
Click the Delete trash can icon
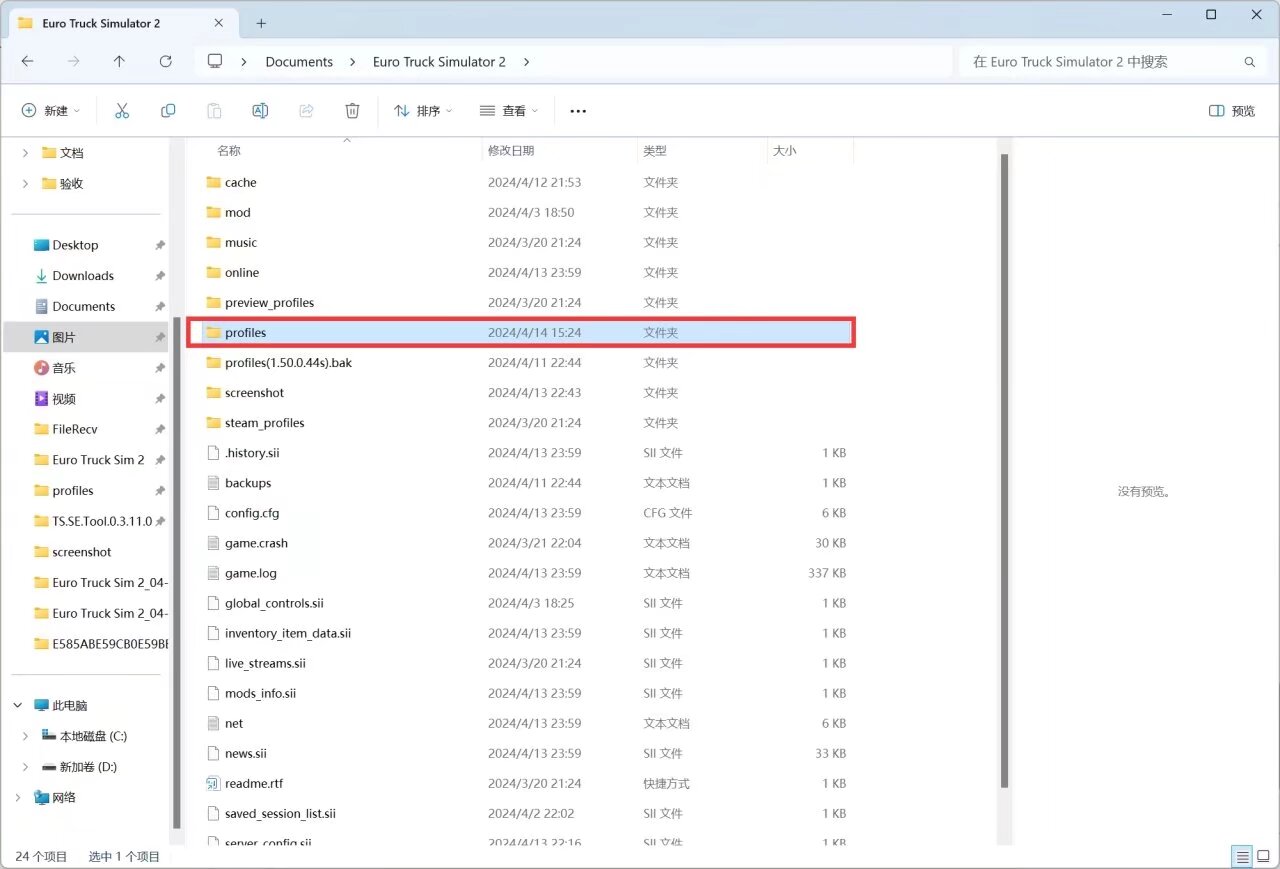coord(352,111)
